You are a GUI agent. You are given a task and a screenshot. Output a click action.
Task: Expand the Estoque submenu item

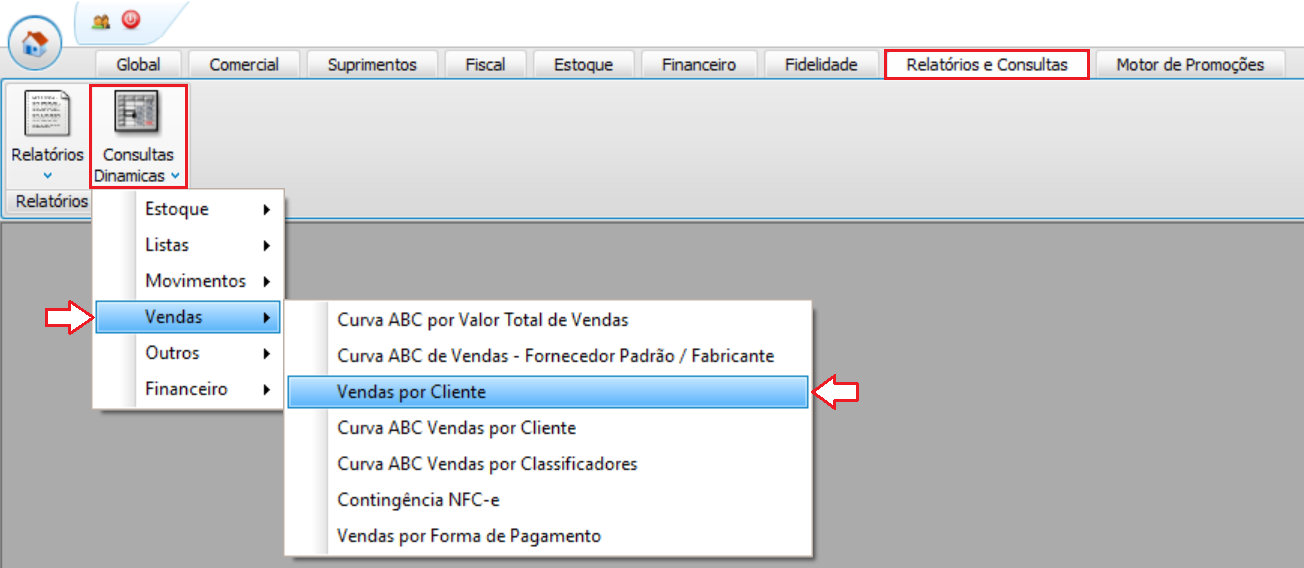click(x=187, y=209)
